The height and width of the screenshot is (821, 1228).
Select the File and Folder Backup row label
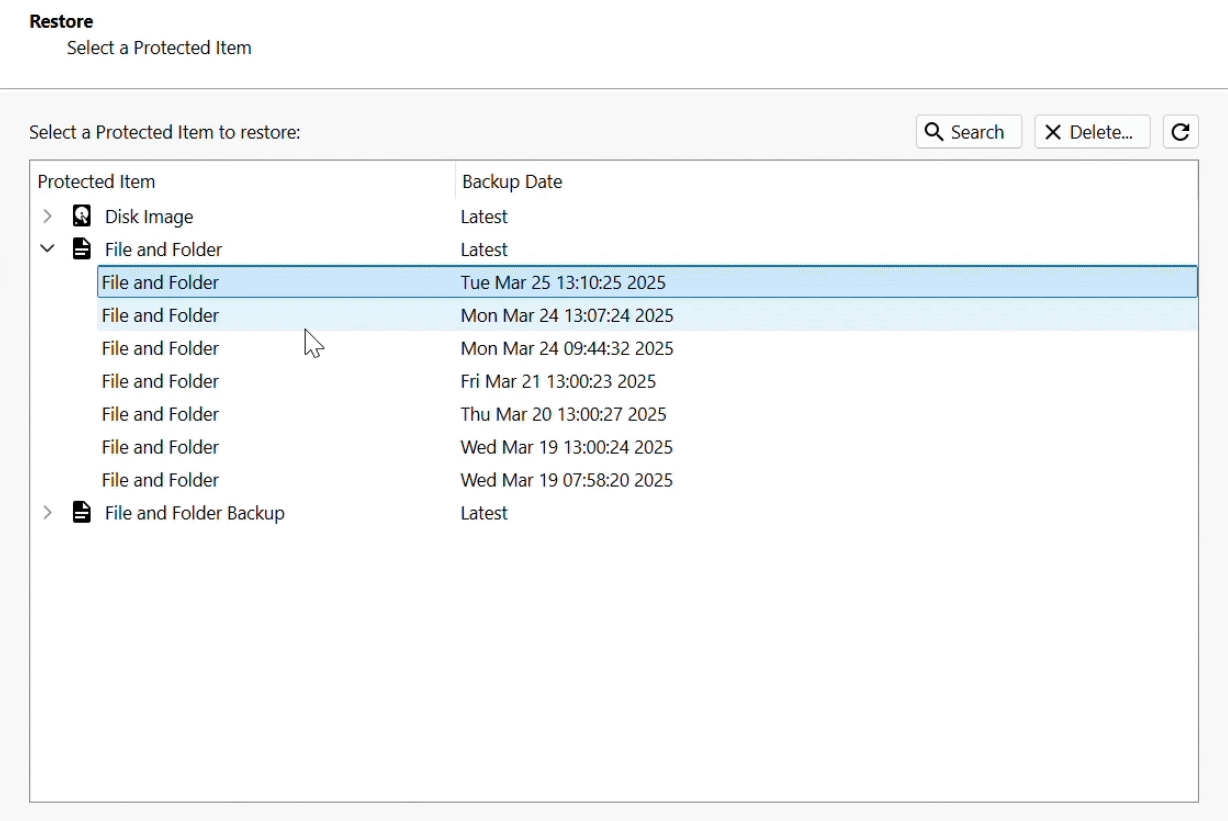195,513
